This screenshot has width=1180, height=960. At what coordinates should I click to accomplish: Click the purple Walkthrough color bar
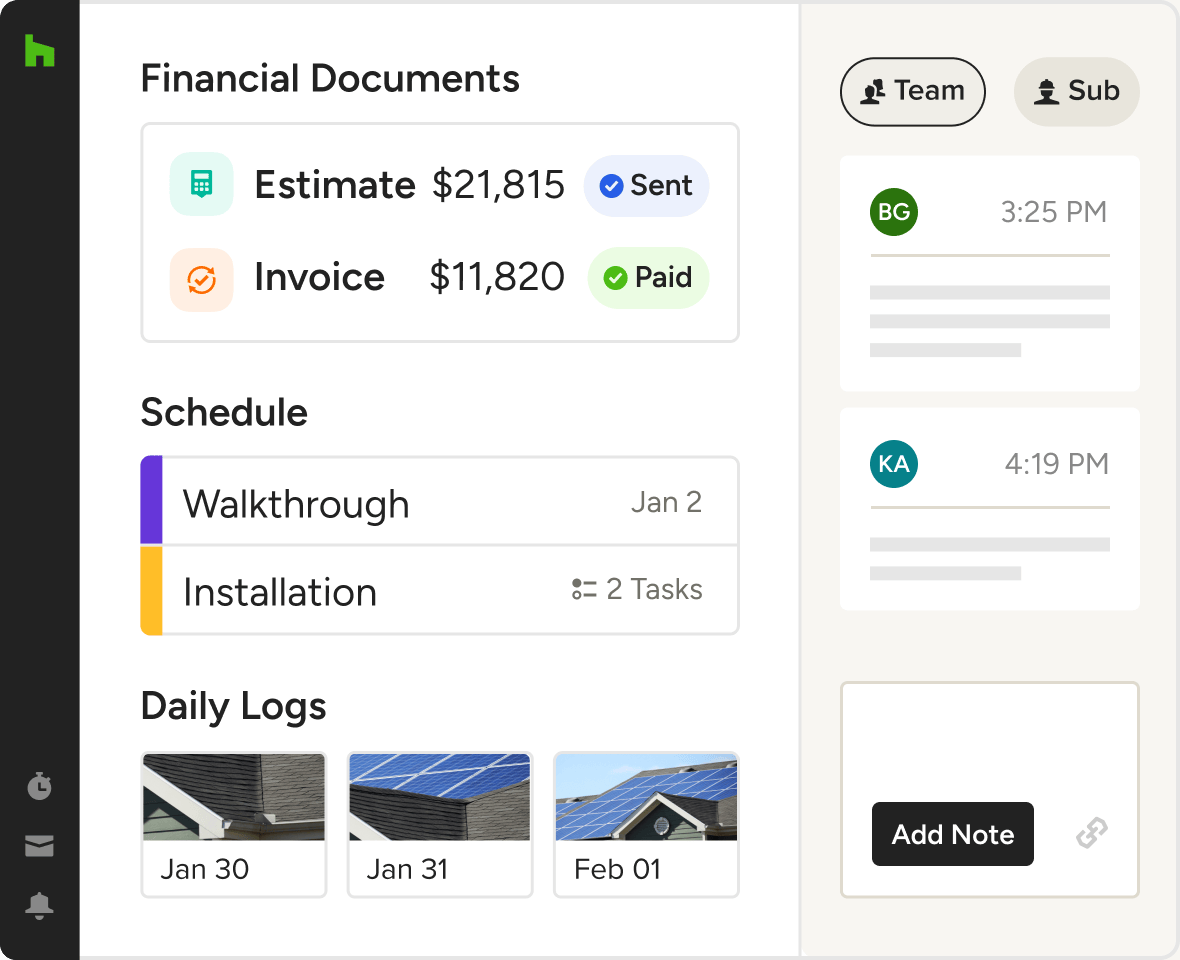click(151, 501)
